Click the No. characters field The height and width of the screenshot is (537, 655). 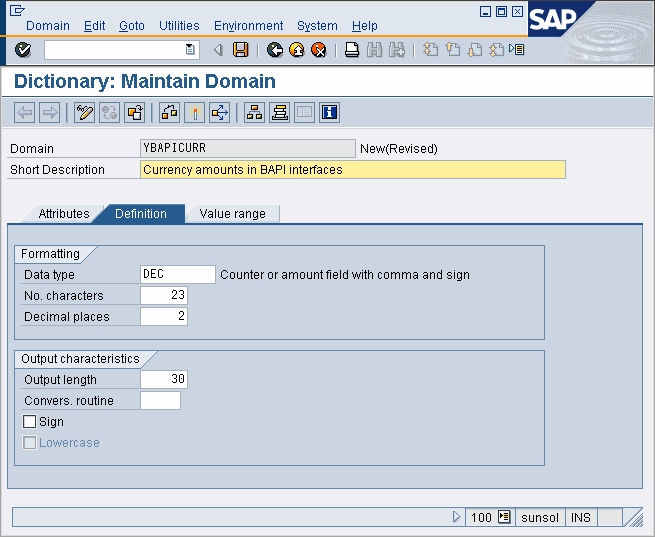[x=164, y=295]
